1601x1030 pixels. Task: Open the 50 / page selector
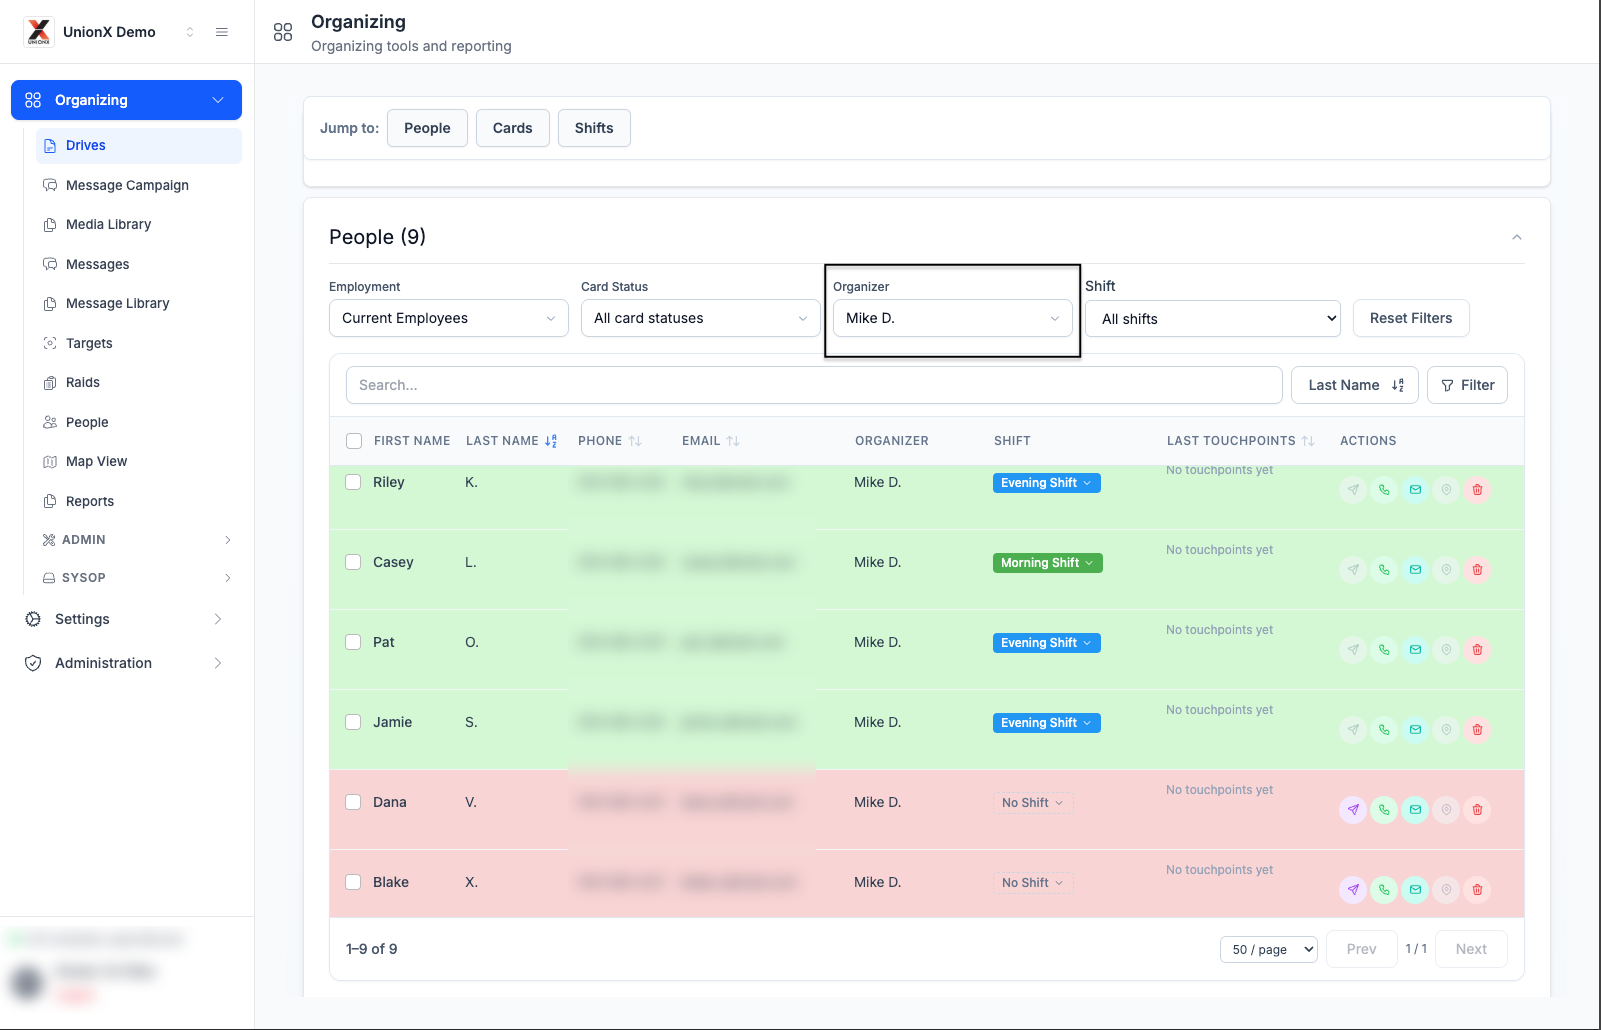click(x=1269, y=949)
